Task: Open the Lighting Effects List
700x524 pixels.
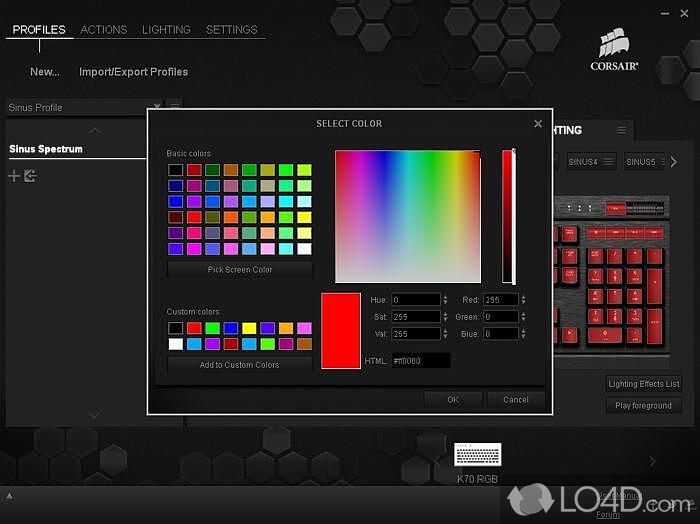Action: [644, 384]
